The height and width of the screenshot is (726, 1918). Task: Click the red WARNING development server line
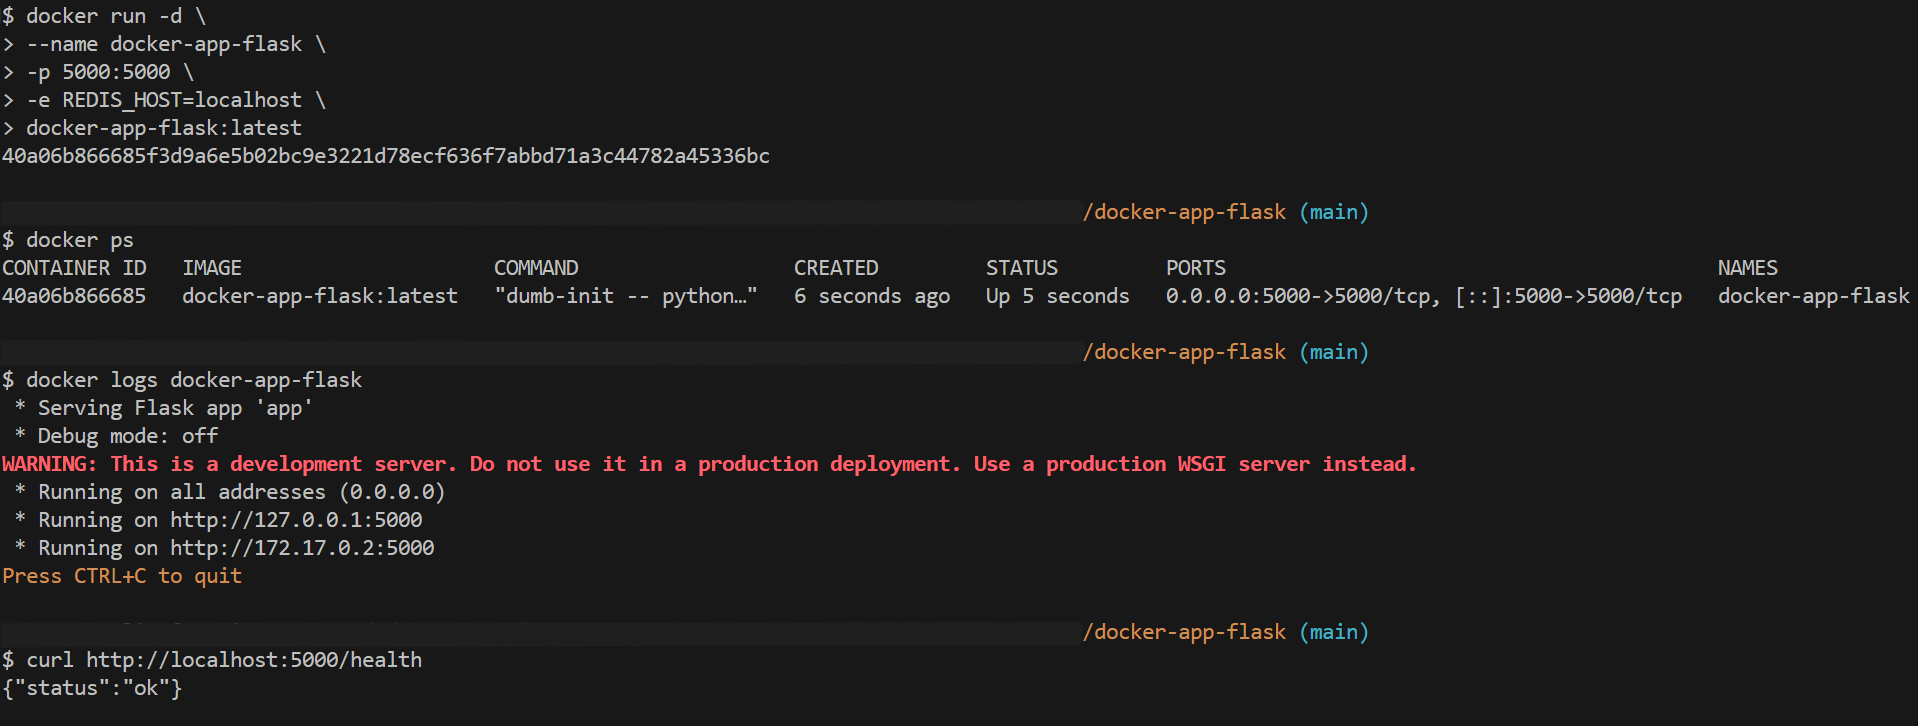[x=710, y=464]
